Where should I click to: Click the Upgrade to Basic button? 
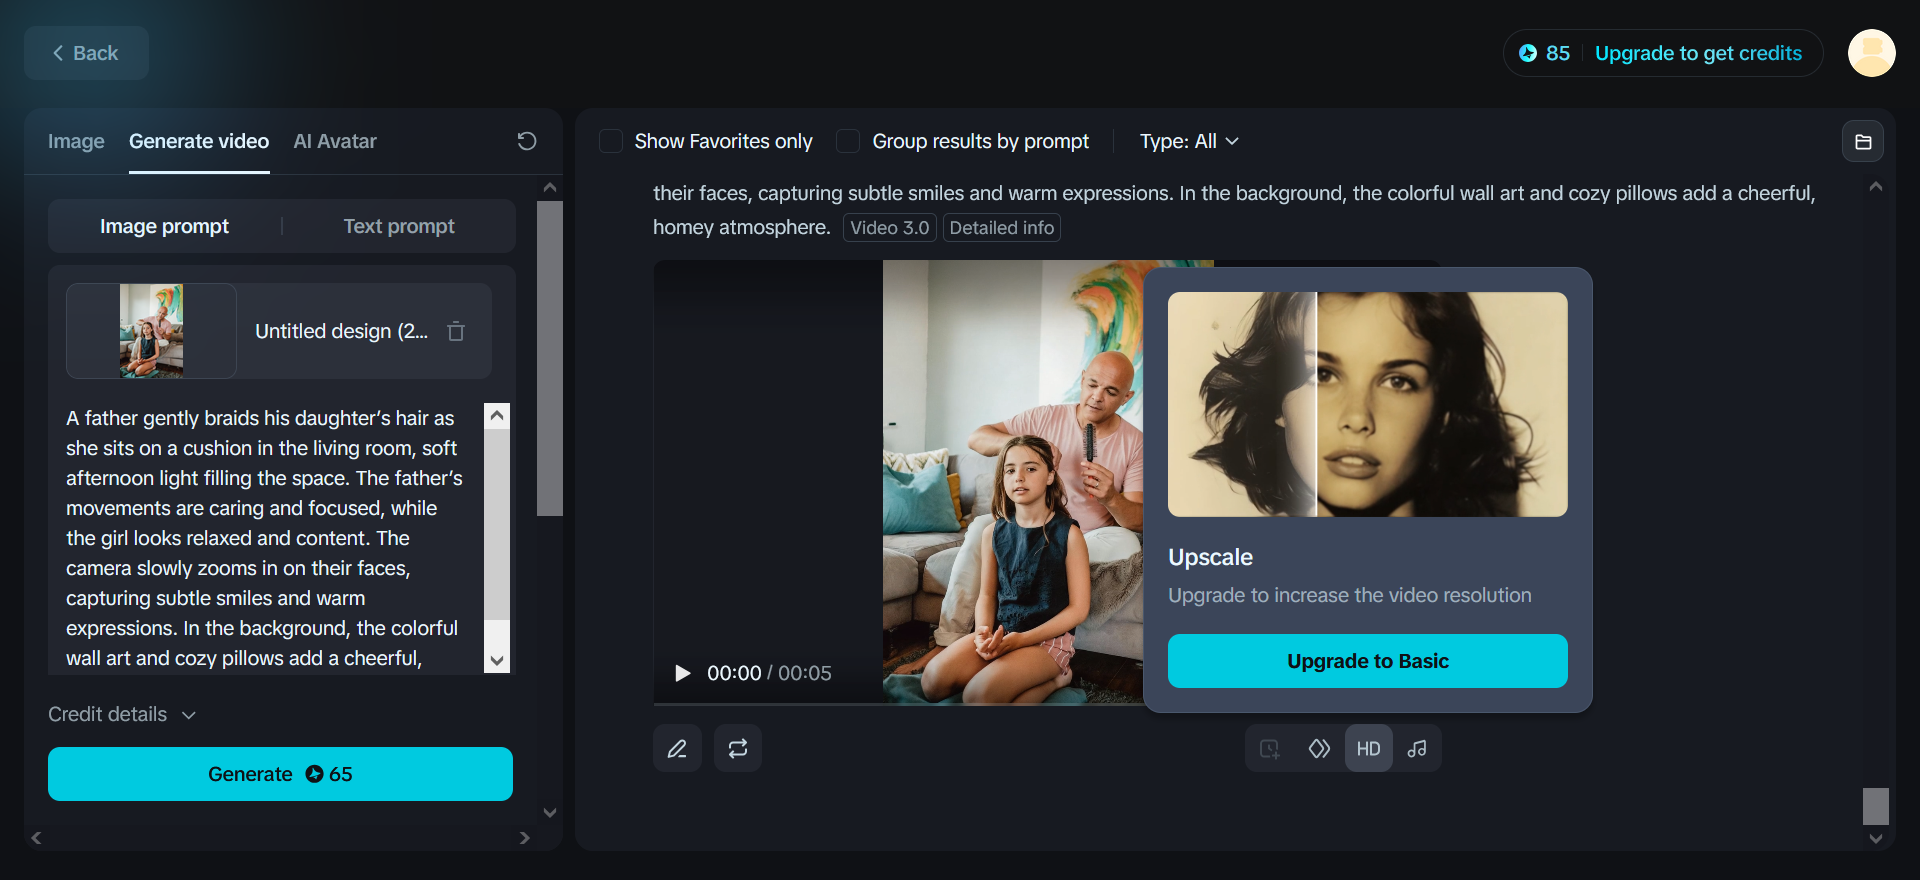tap(1367, 661)
